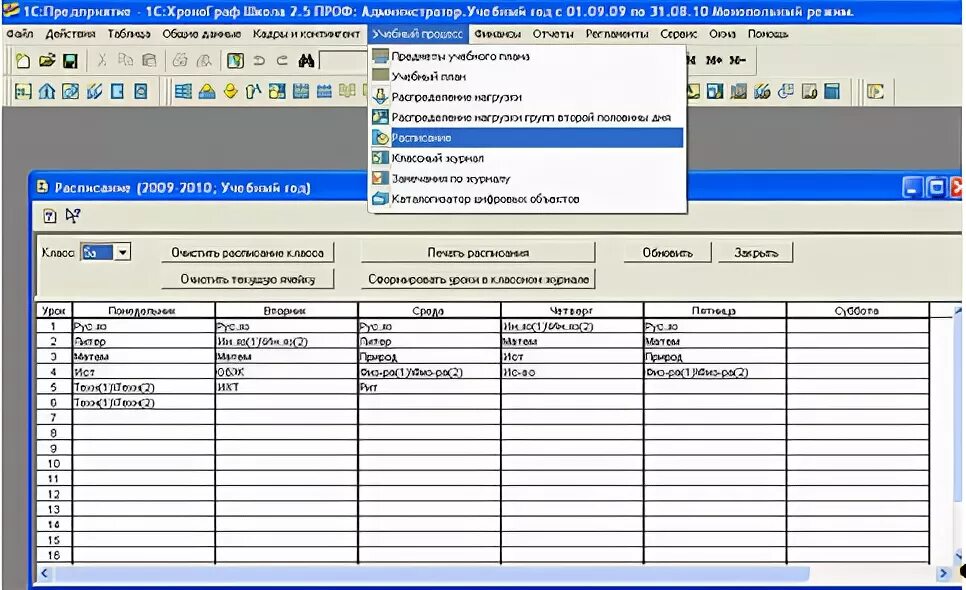Click the question mark help icon in the Расписание window
Screen dimensions: 966x590
coord(50,216)
